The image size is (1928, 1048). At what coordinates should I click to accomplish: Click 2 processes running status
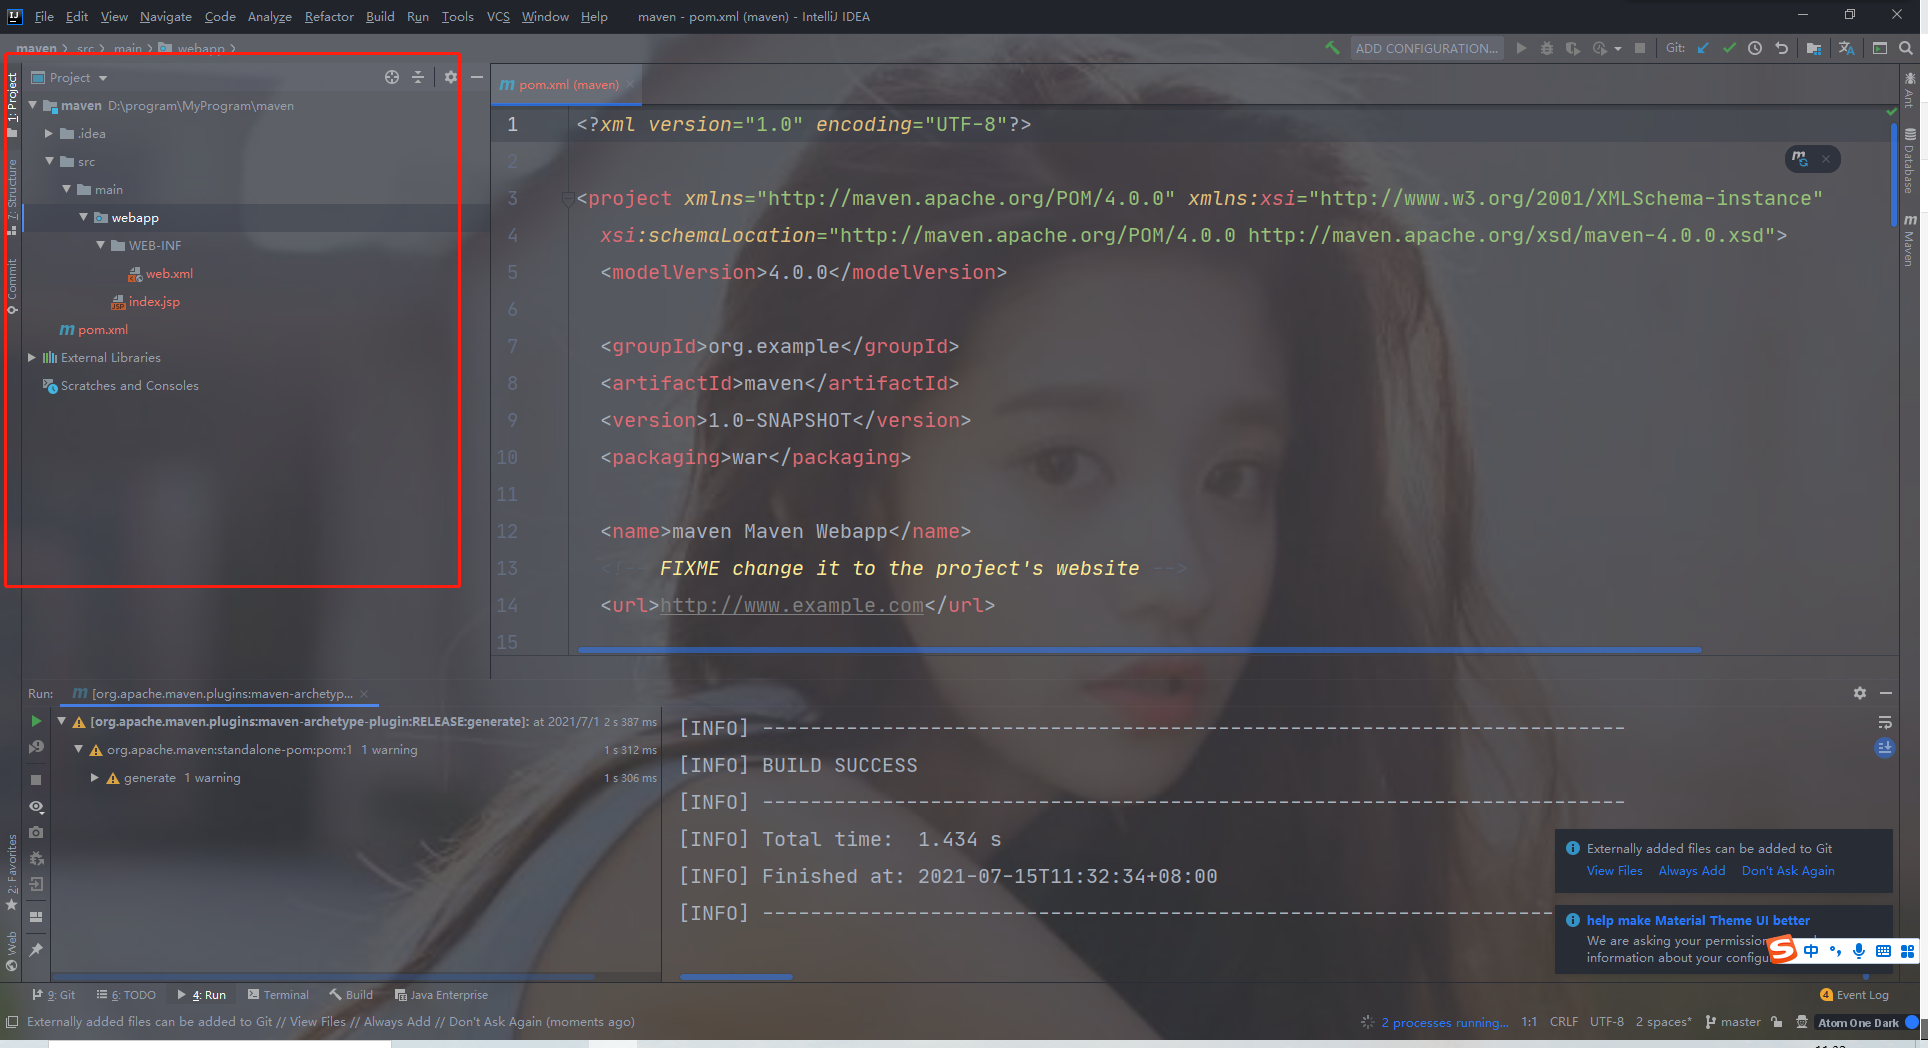(1444, 1022)
